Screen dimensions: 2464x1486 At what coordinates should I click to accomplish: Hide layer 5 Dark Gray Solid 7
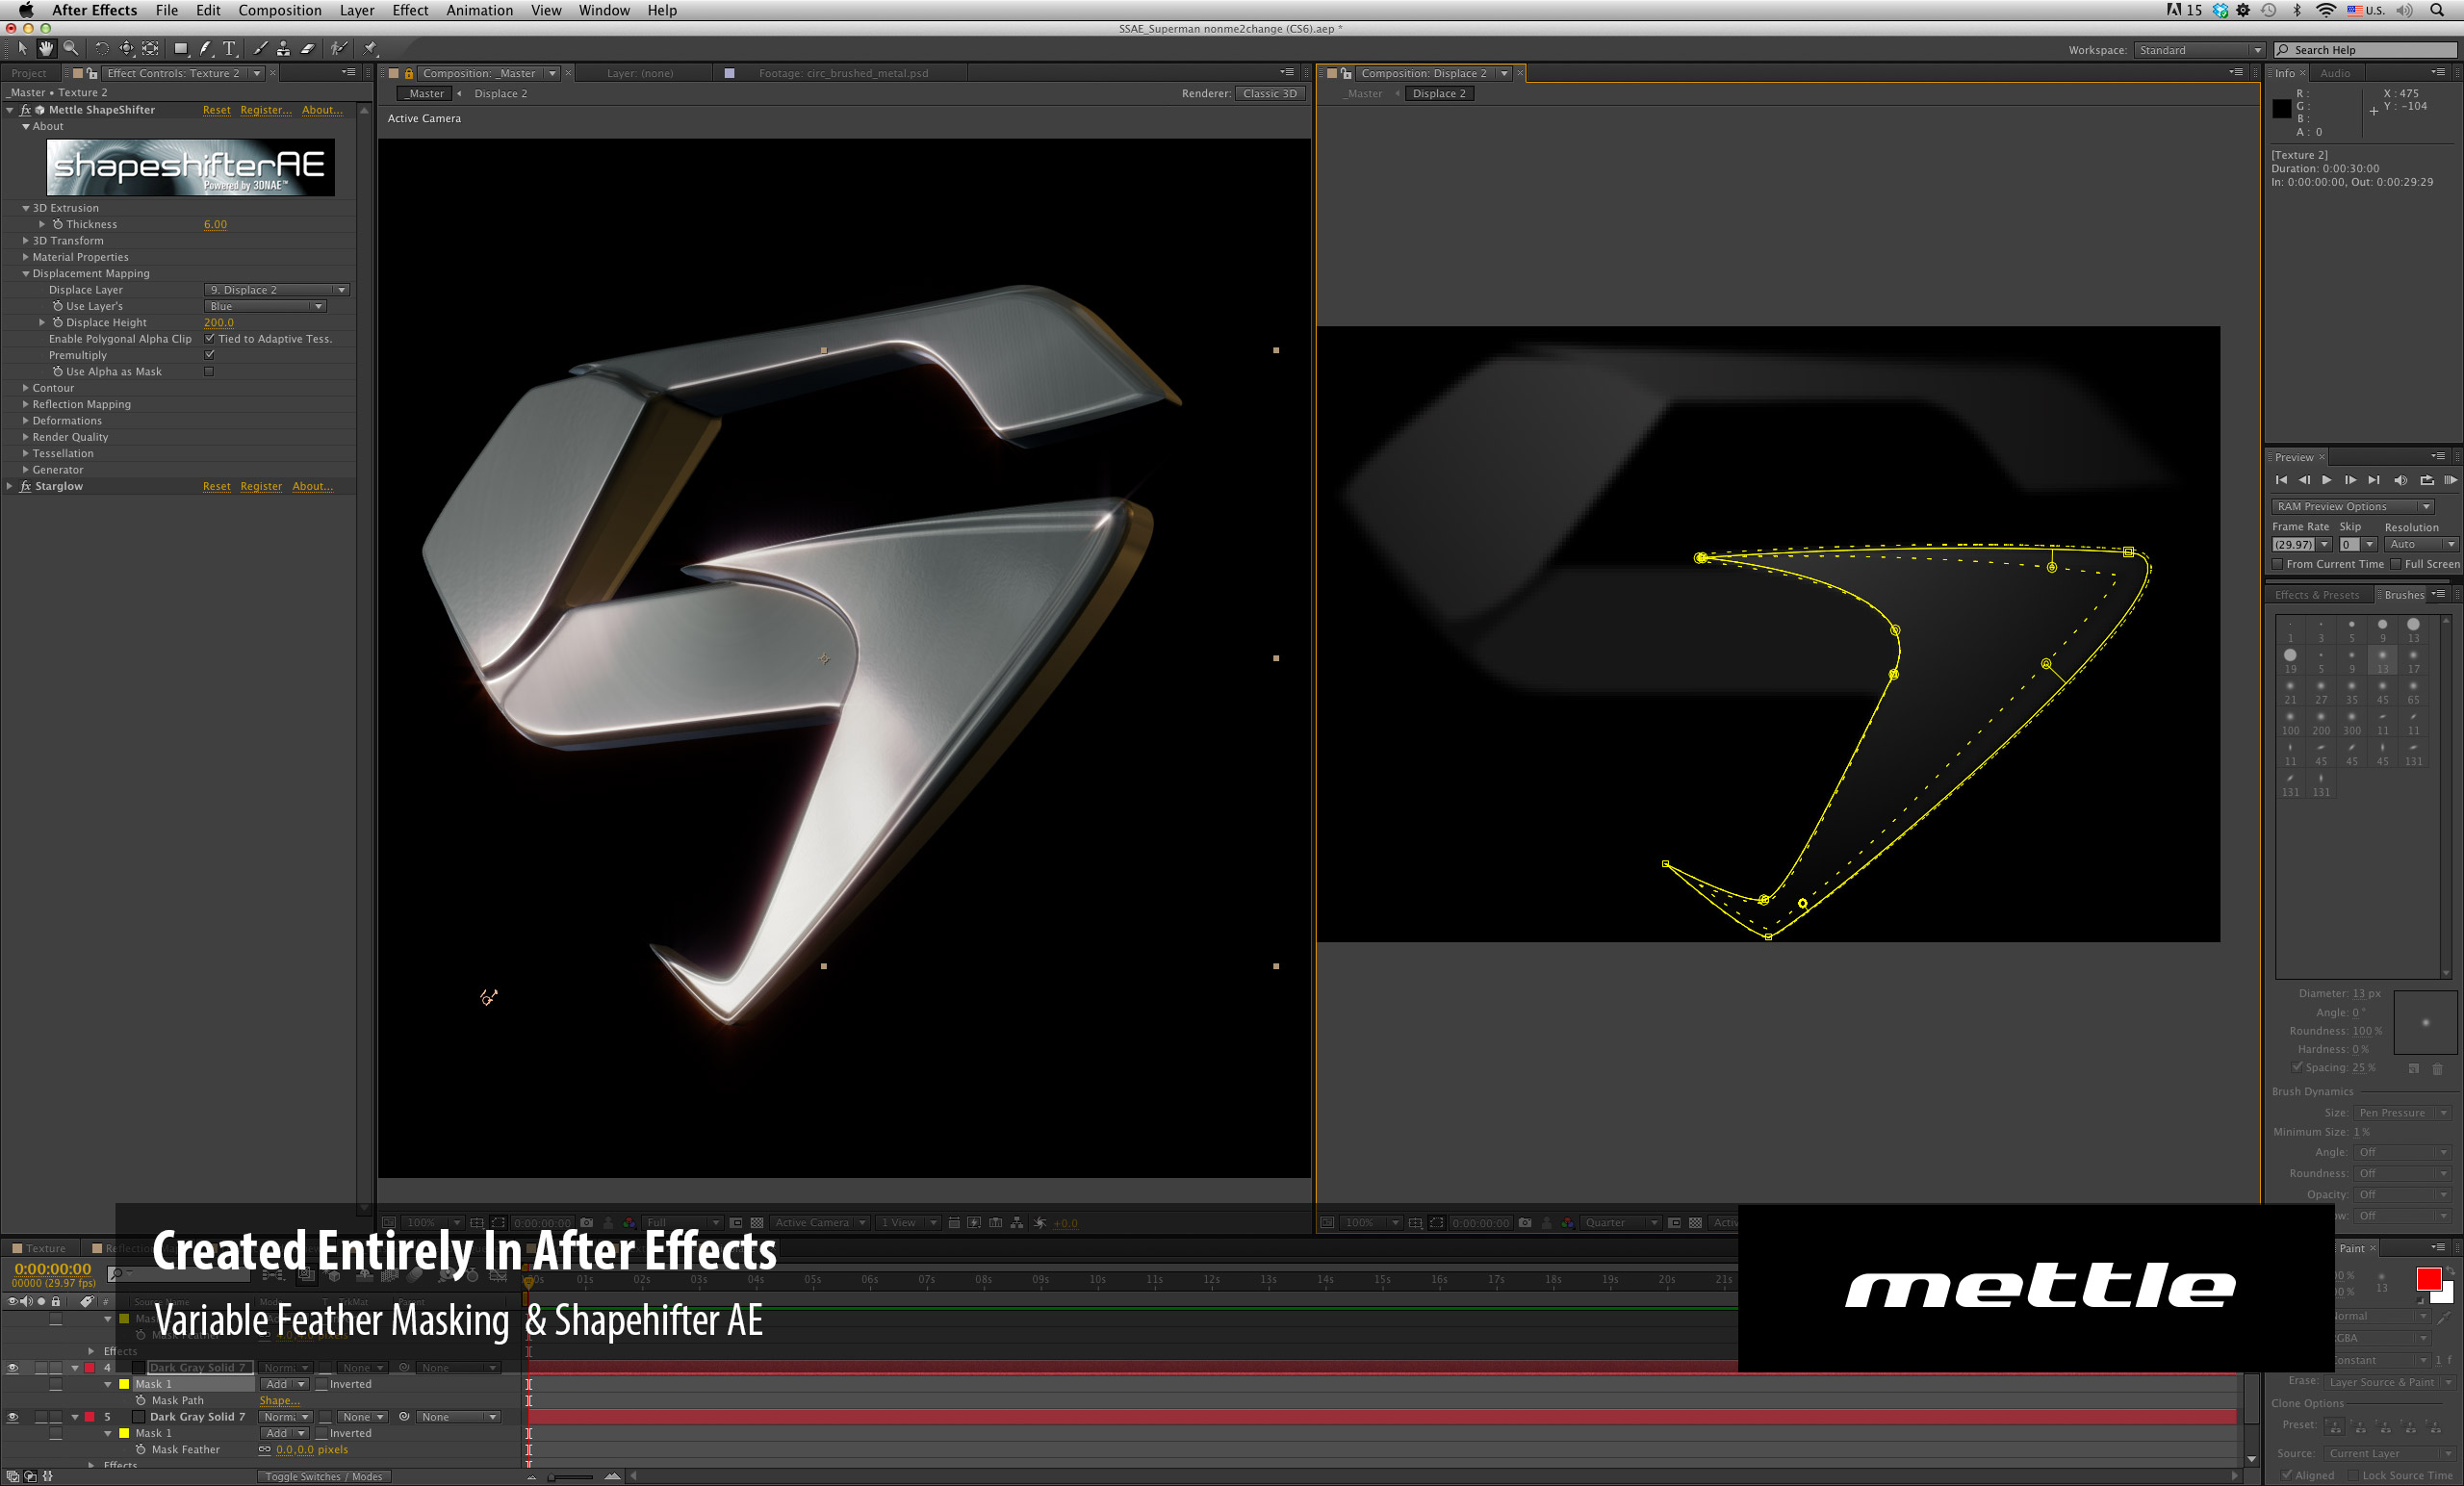tap(13, 1417)
